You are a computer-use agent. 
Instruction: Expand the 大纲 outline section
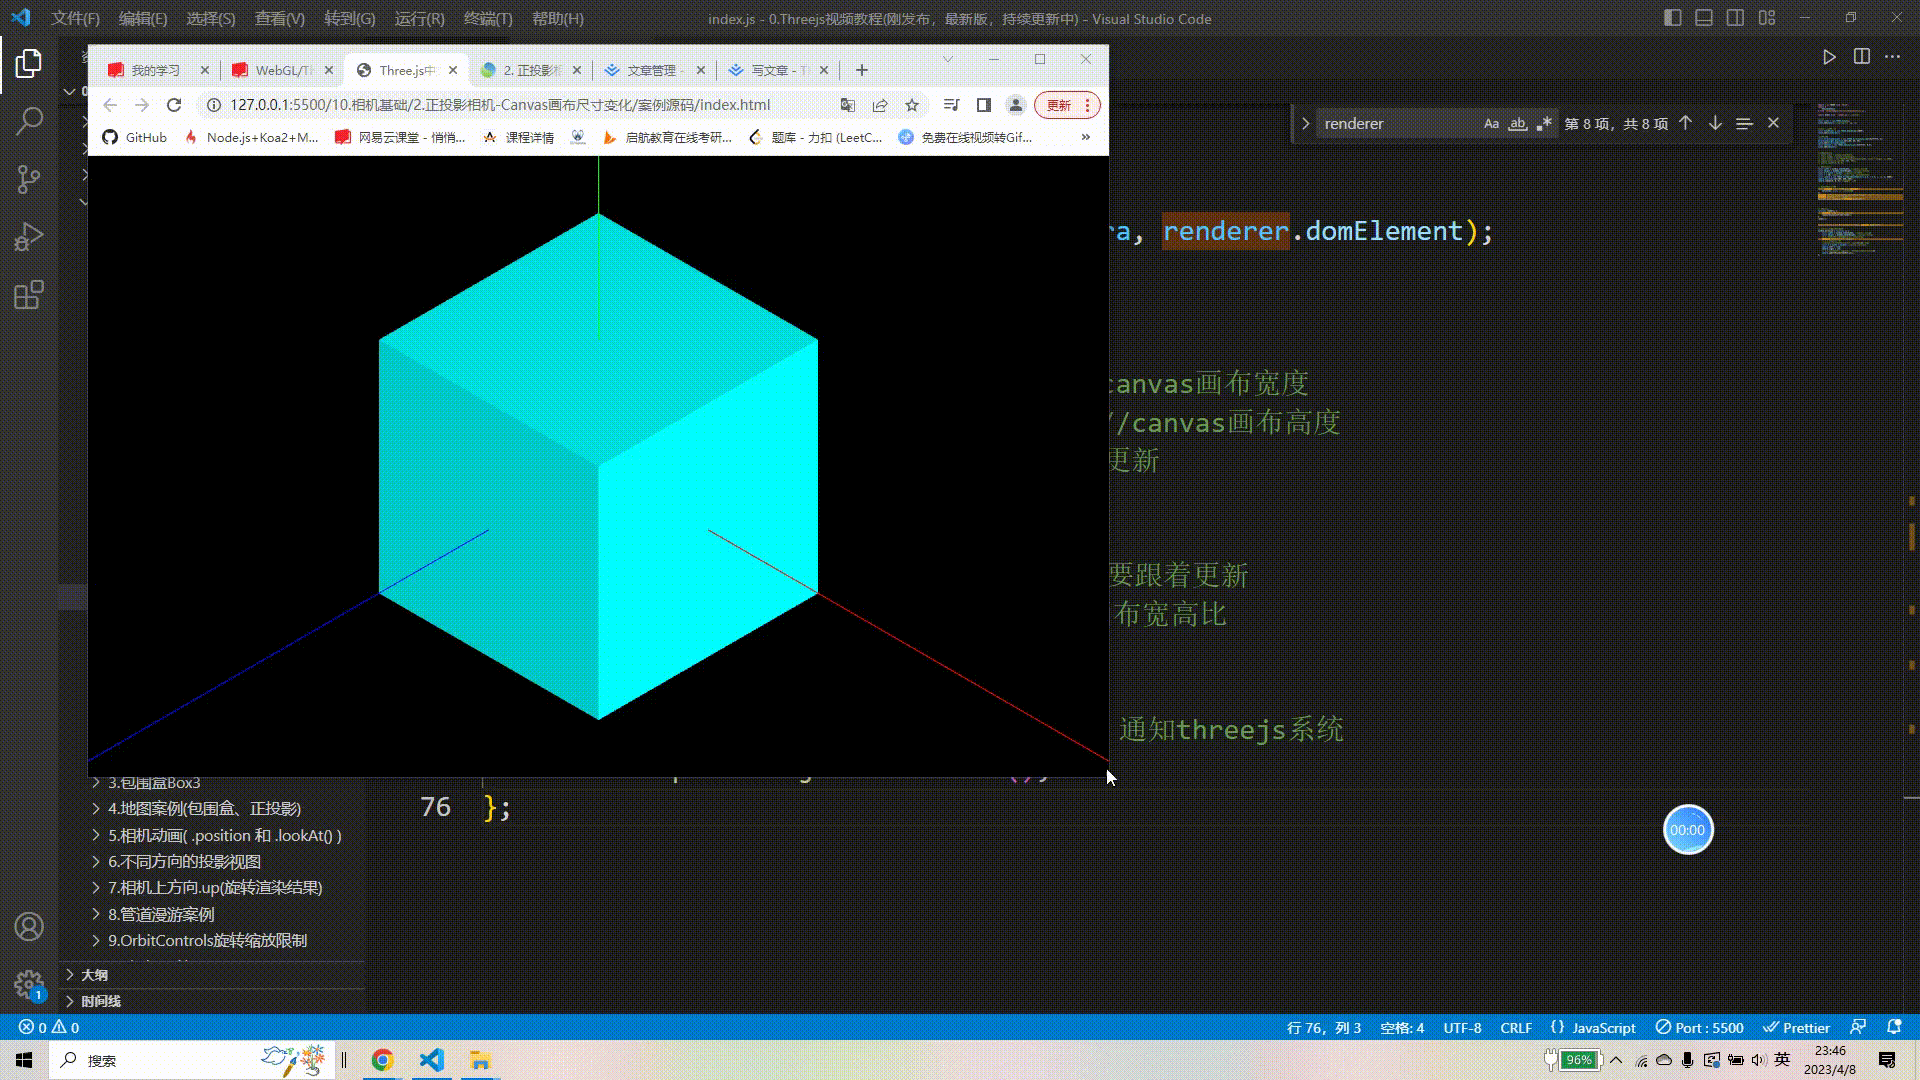(93, 974)
